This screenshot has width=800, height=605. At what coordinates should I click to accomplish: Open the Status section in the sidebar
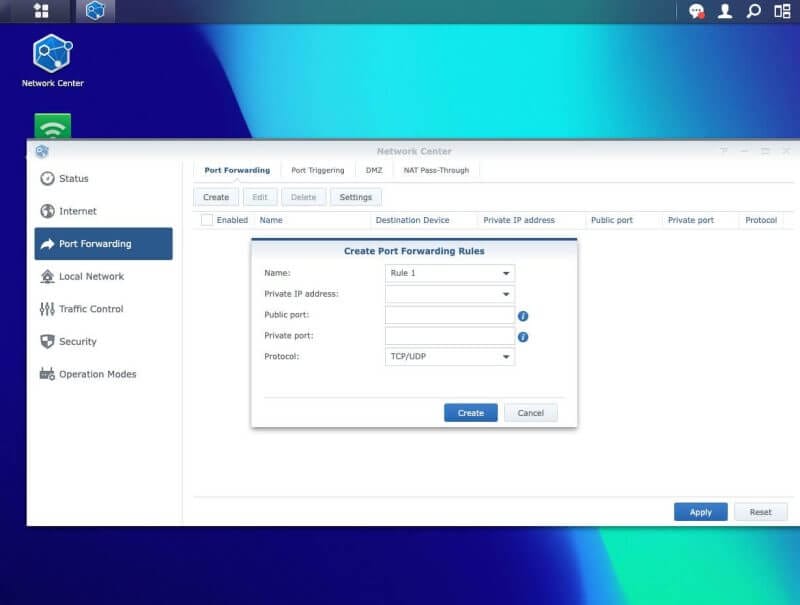(48, 179)
